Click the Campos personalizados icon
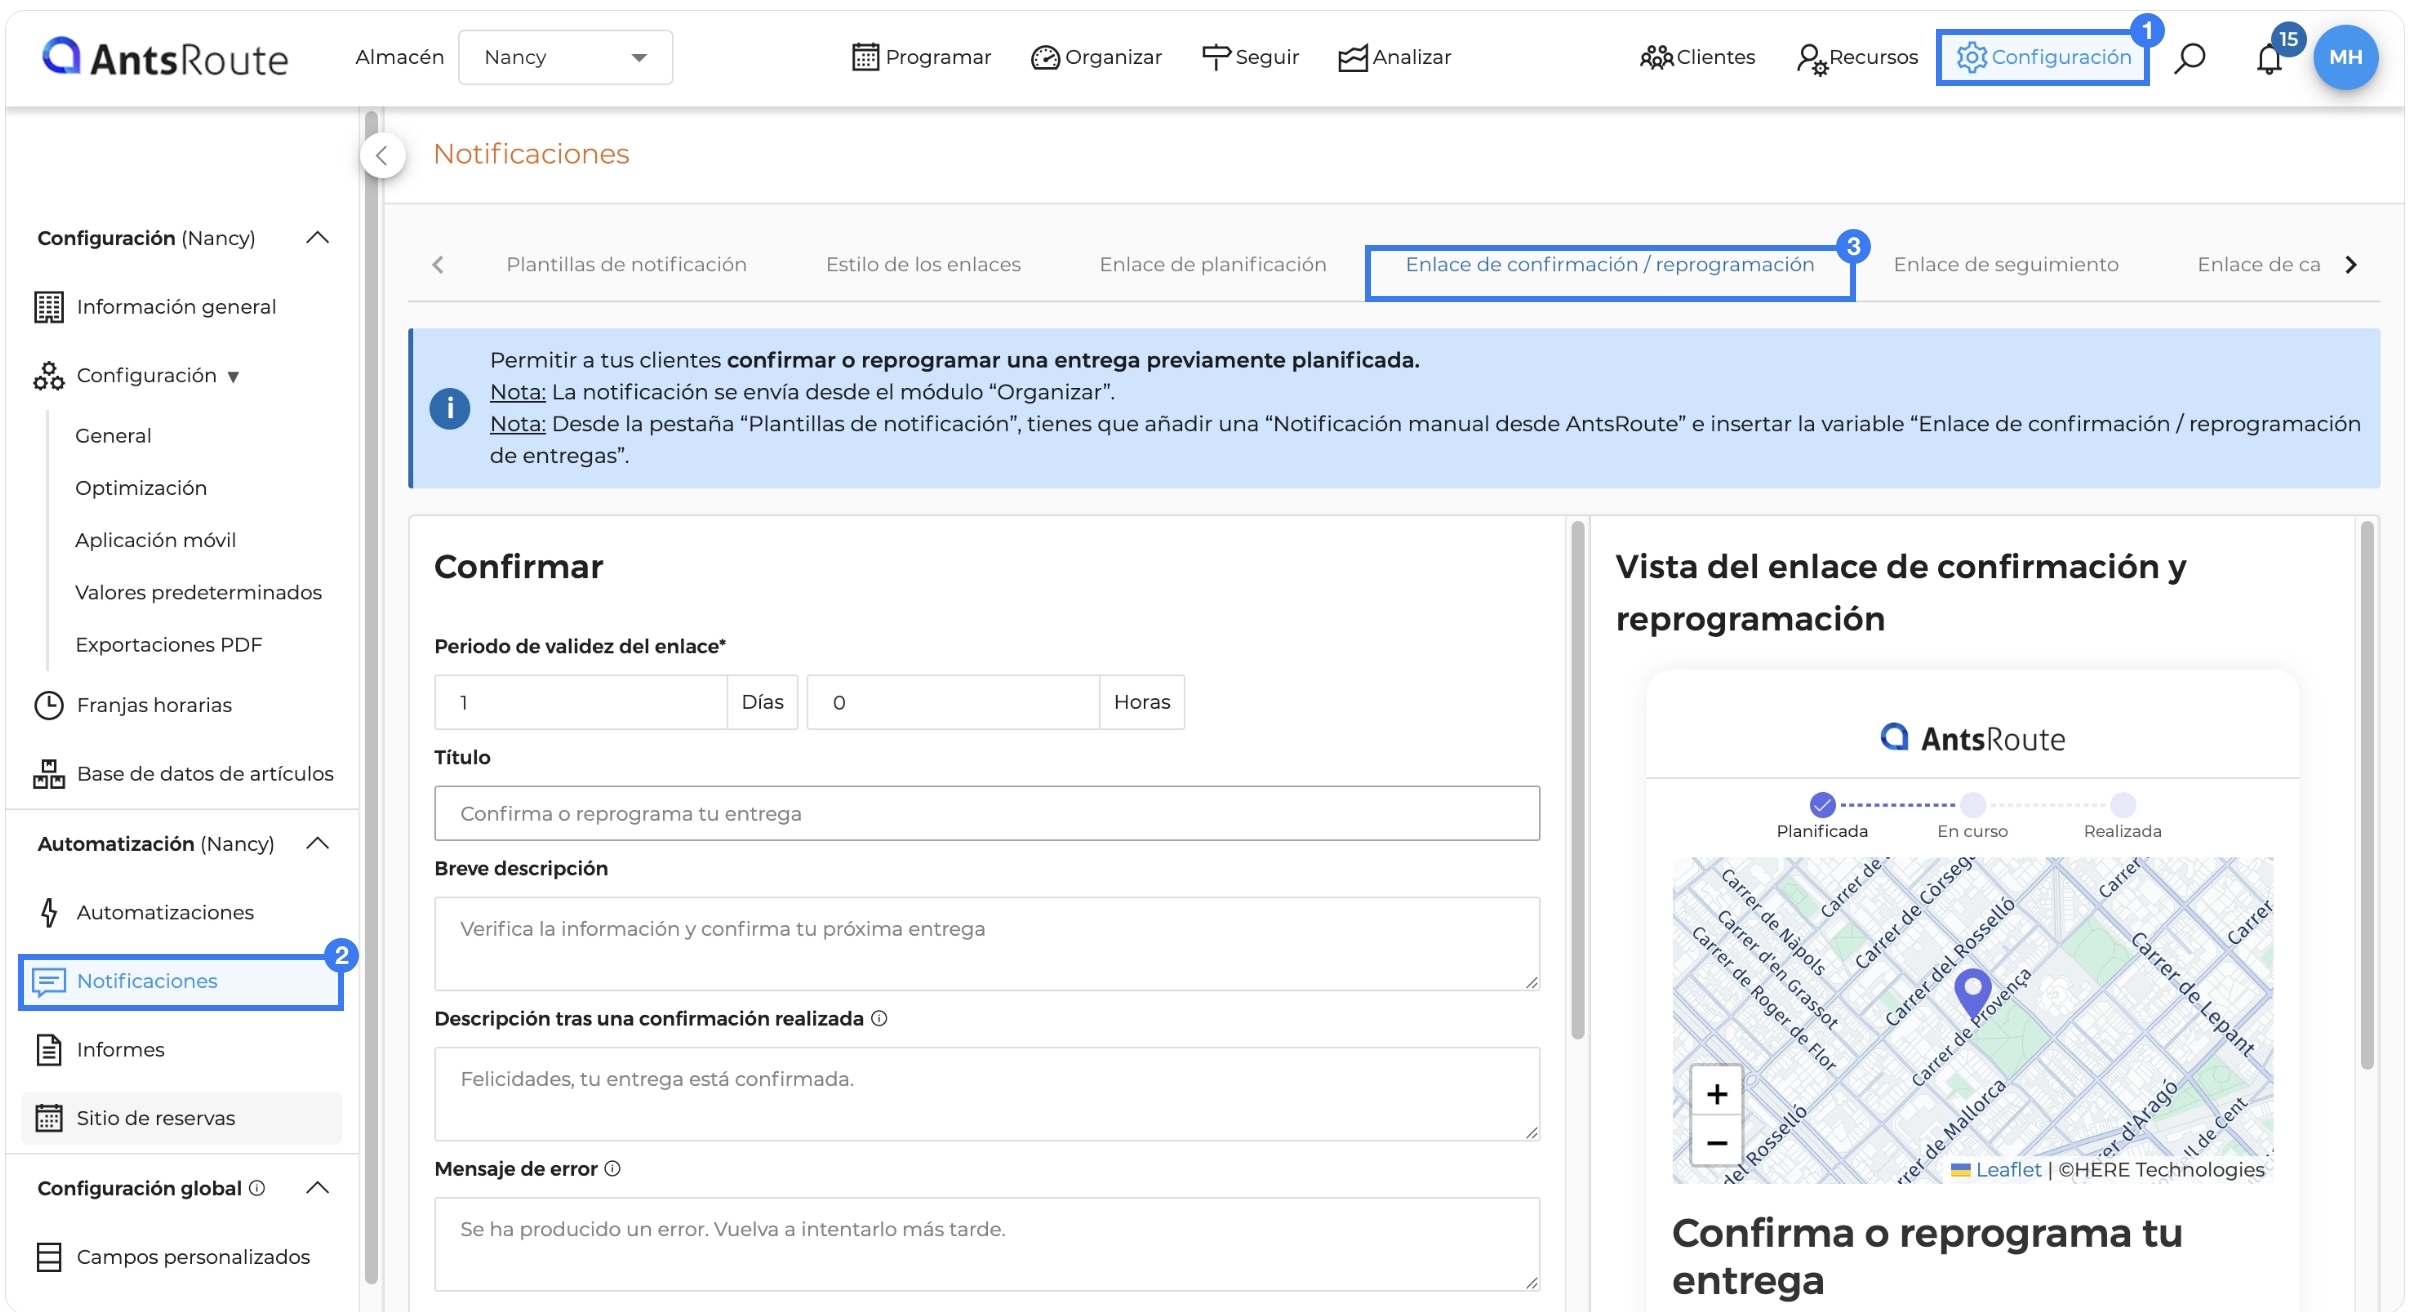Image resolution: width=2410 pixels, height=1312 pixels. (x=49, y=1257)
